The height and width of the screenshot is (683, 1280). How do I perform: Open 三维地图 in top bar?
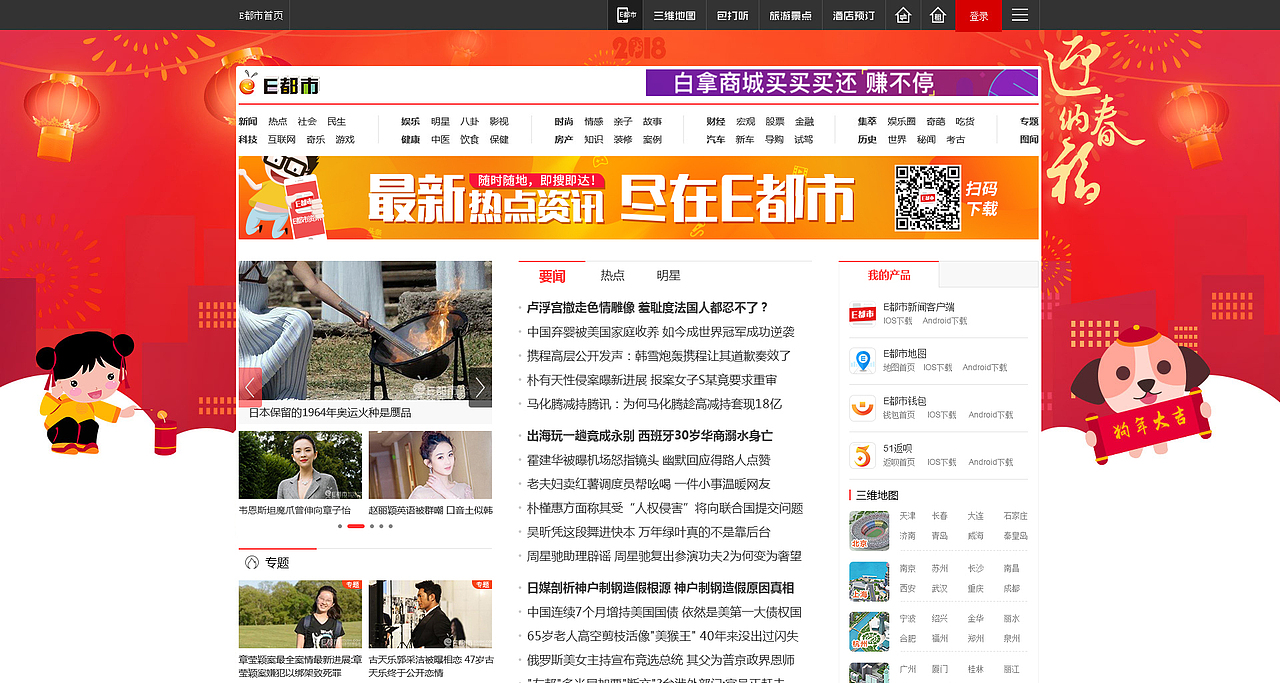pos(674,15)
